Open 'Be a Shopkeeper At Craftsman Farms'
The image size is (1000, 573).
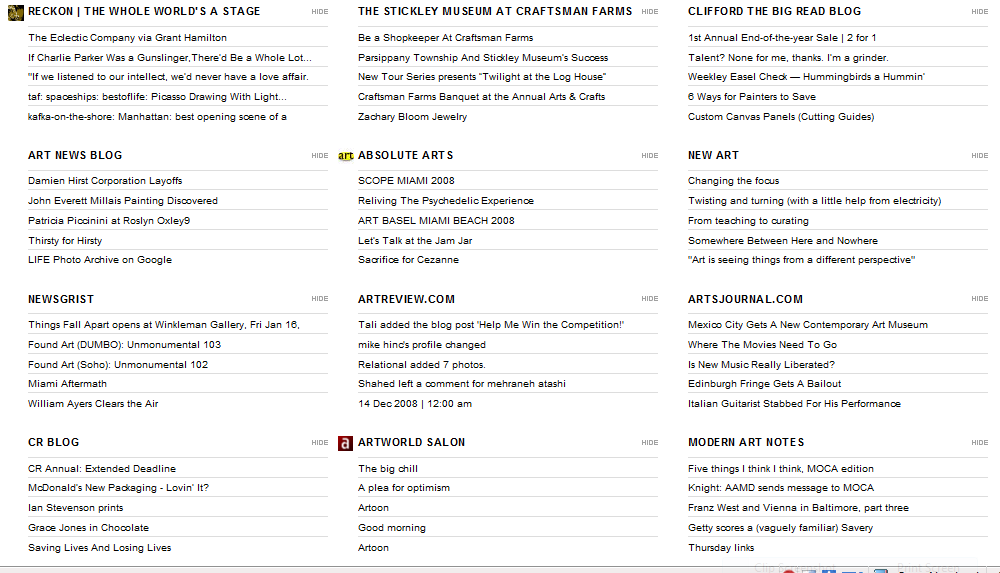[x=445, y=38]
